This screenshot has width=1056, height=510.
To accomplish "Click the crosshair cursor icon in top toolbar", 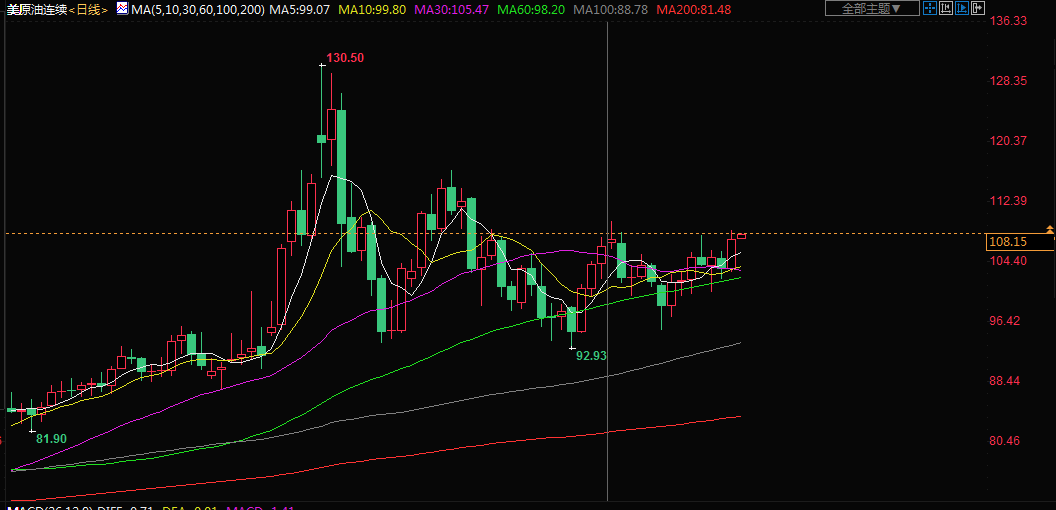I will 930,8.
